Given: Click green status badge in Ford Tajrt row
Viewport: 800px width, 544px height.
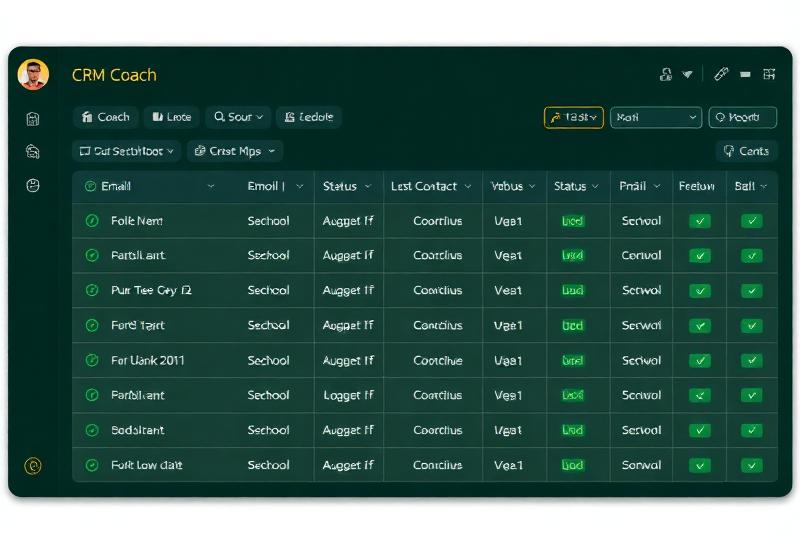Looking at the screenshot, I should point(572,326).
